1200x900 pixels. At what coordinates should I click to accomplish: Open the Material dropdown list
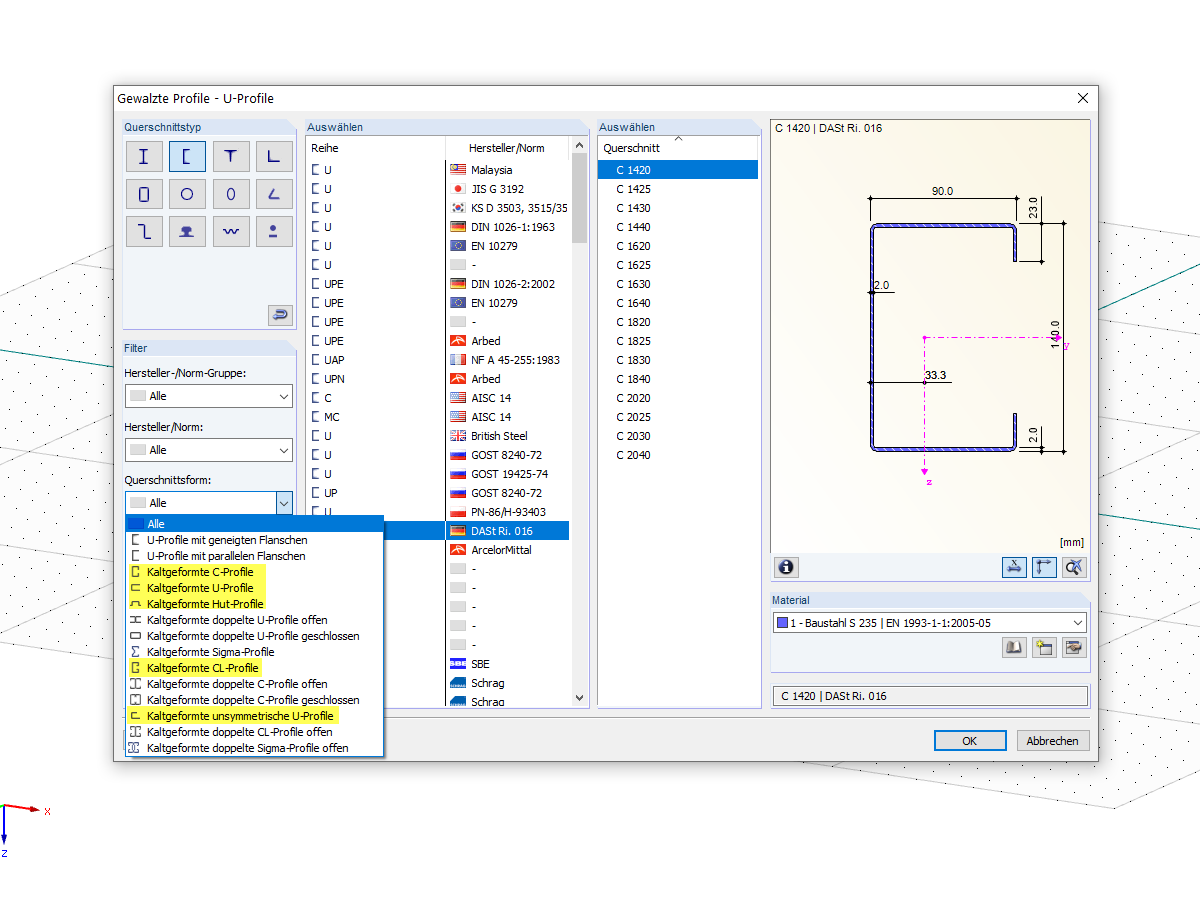(x=929, y=623)
